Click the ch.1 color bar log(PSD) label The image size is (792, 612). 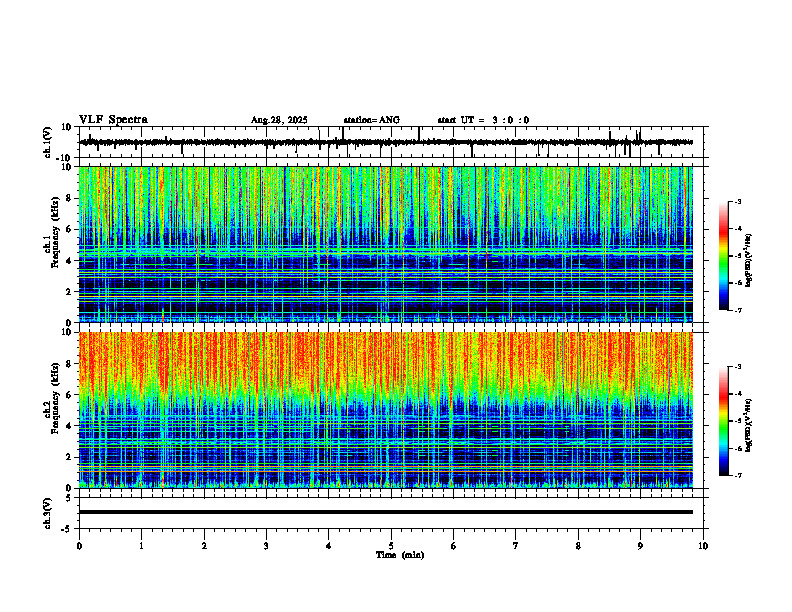(x=749, y=260)
